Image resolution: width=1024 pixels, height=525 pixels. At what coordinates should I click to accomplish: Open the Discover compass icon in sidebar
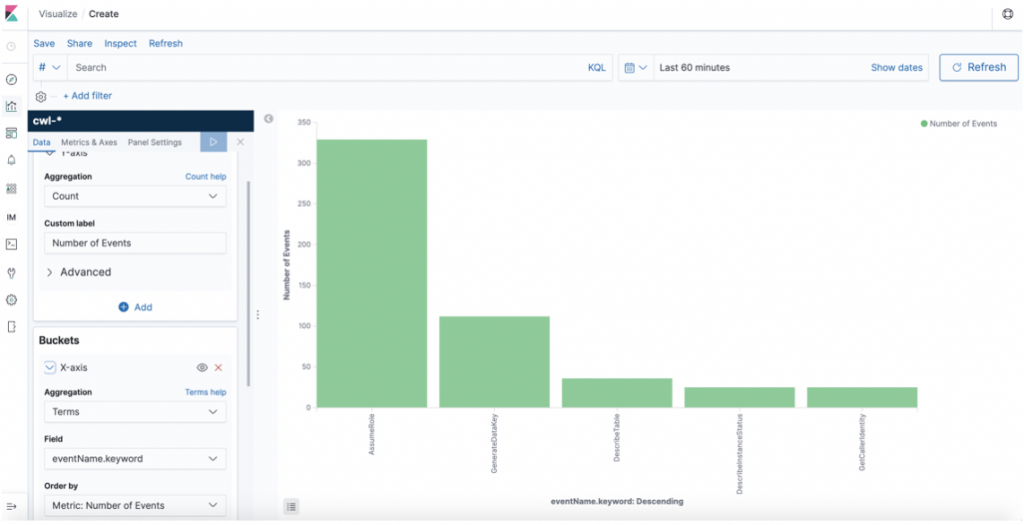coord(11,80)
